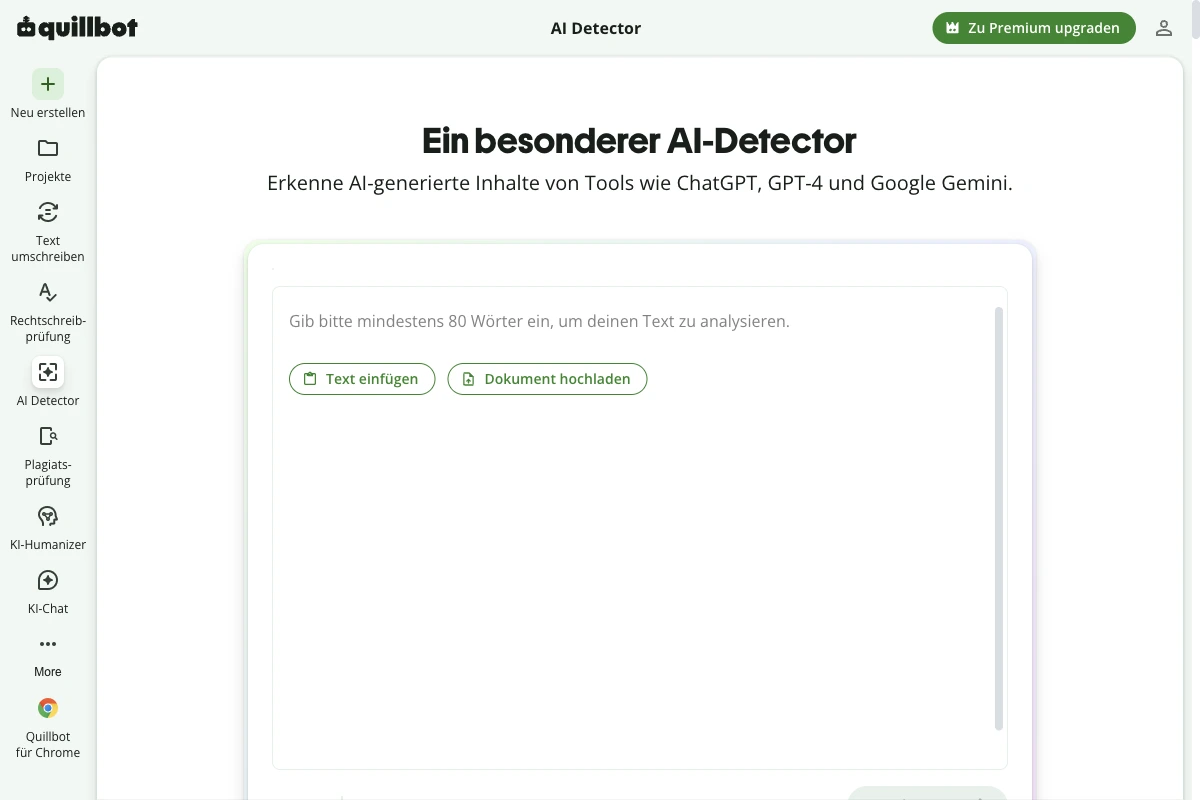Image resolution: width=1200 pixels, height=800 pixels.
Task: Click the KI-Humanizer sidebar label
Action: [48, 545]
